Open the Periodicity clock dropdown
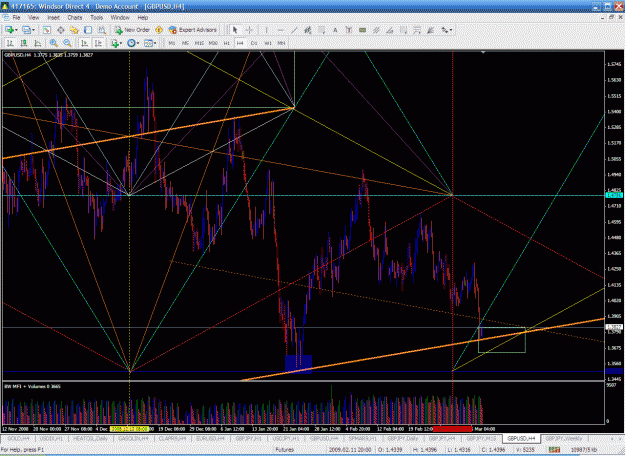The width and height of the screenshot is (625, 456). 133,43
